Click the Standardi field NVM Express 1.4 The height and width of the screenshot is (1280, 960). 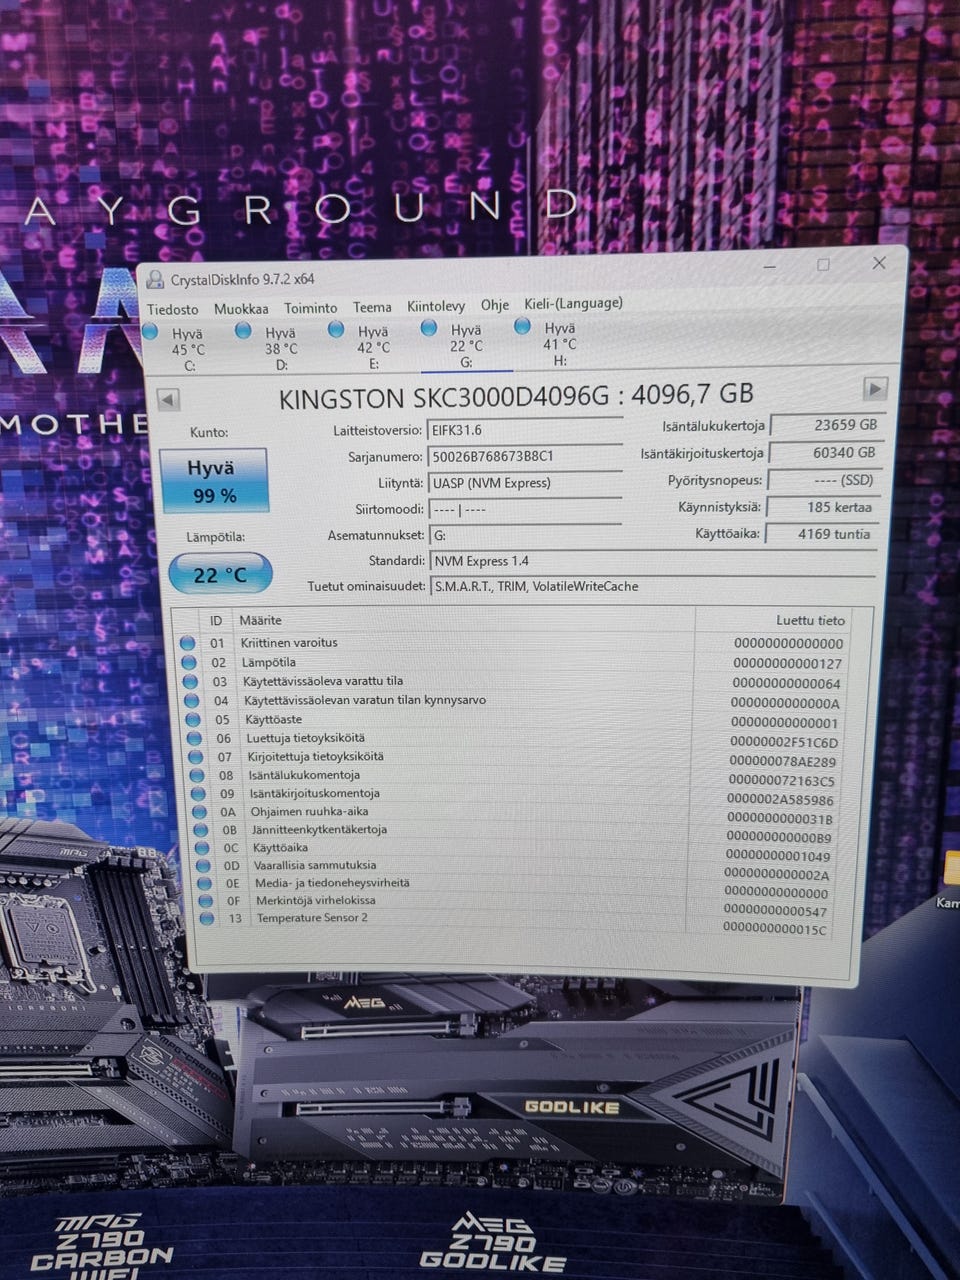[x=652, y=561]
